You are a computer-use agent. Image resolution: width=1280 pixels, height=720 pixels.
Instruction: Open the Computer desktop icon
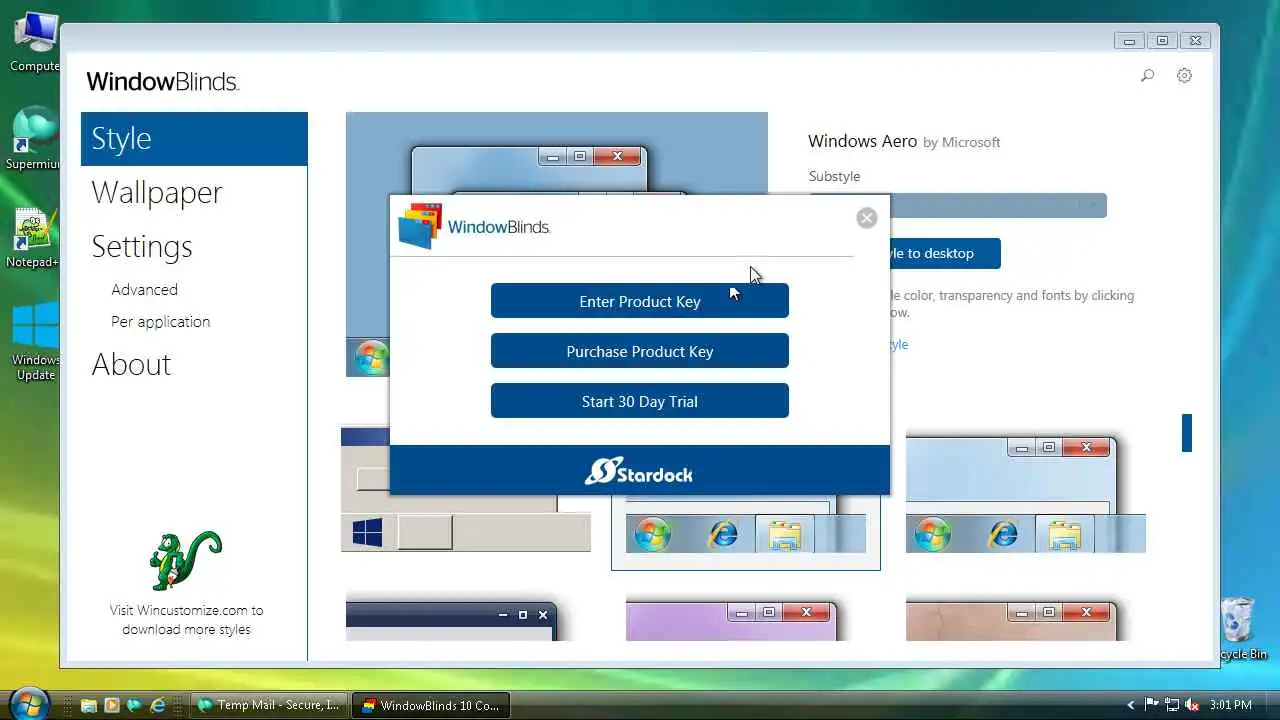pos(35,42)
